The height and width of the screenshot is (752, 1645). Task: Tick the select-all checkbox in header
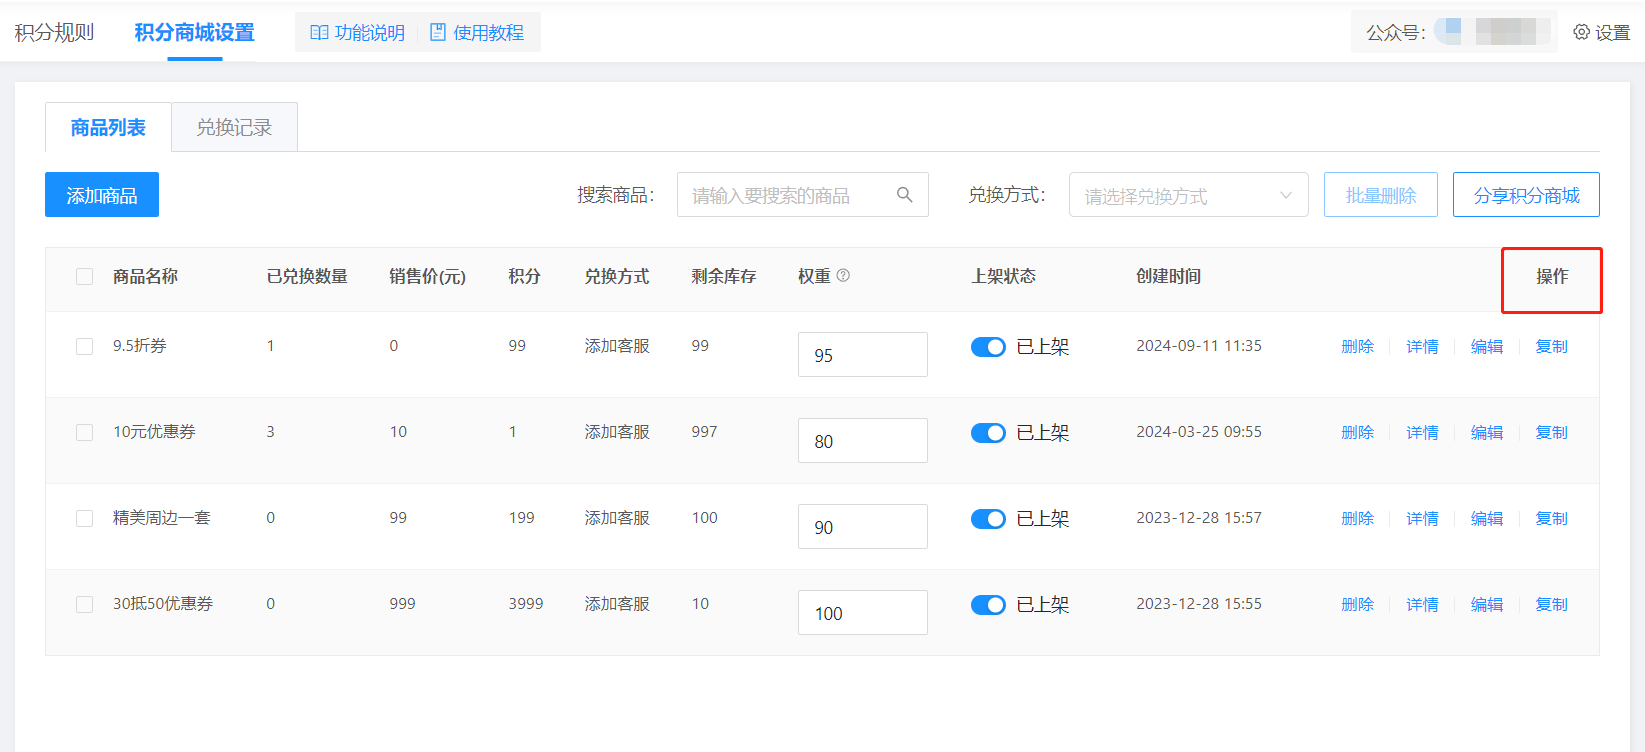(x=84, y=276)
